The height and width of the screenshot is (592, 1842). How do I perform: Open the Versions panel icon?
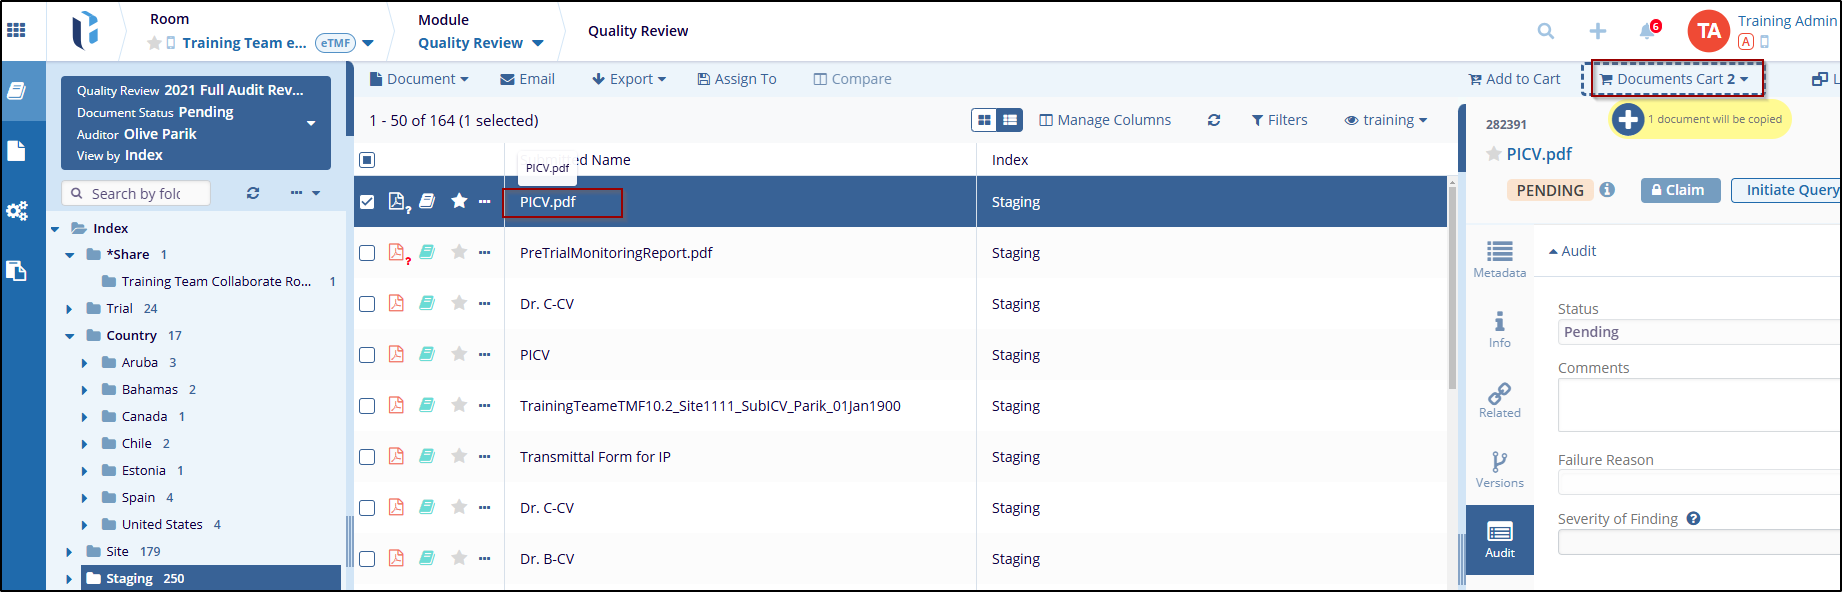point(1499,469)
